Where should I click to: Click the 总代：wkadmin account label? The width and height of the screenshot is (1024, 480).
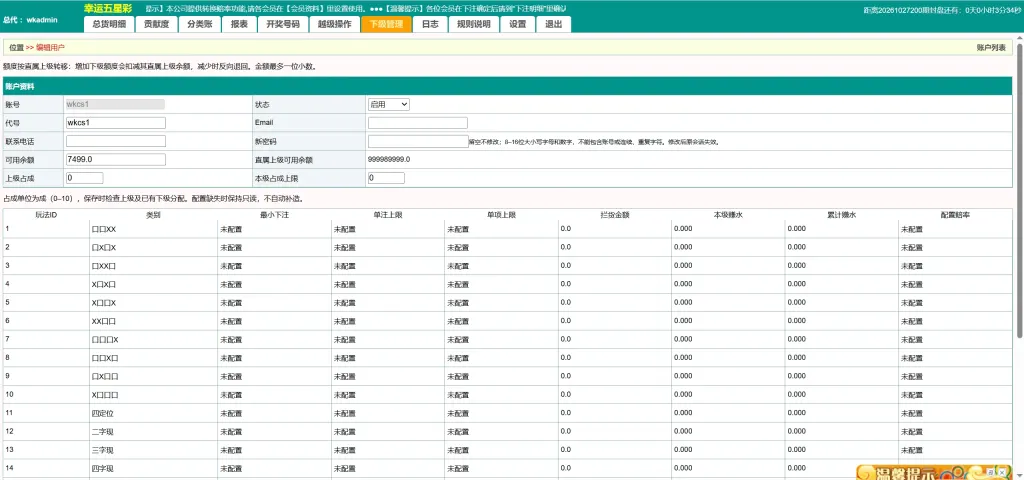pyautogui.click(x=31, y=20)
